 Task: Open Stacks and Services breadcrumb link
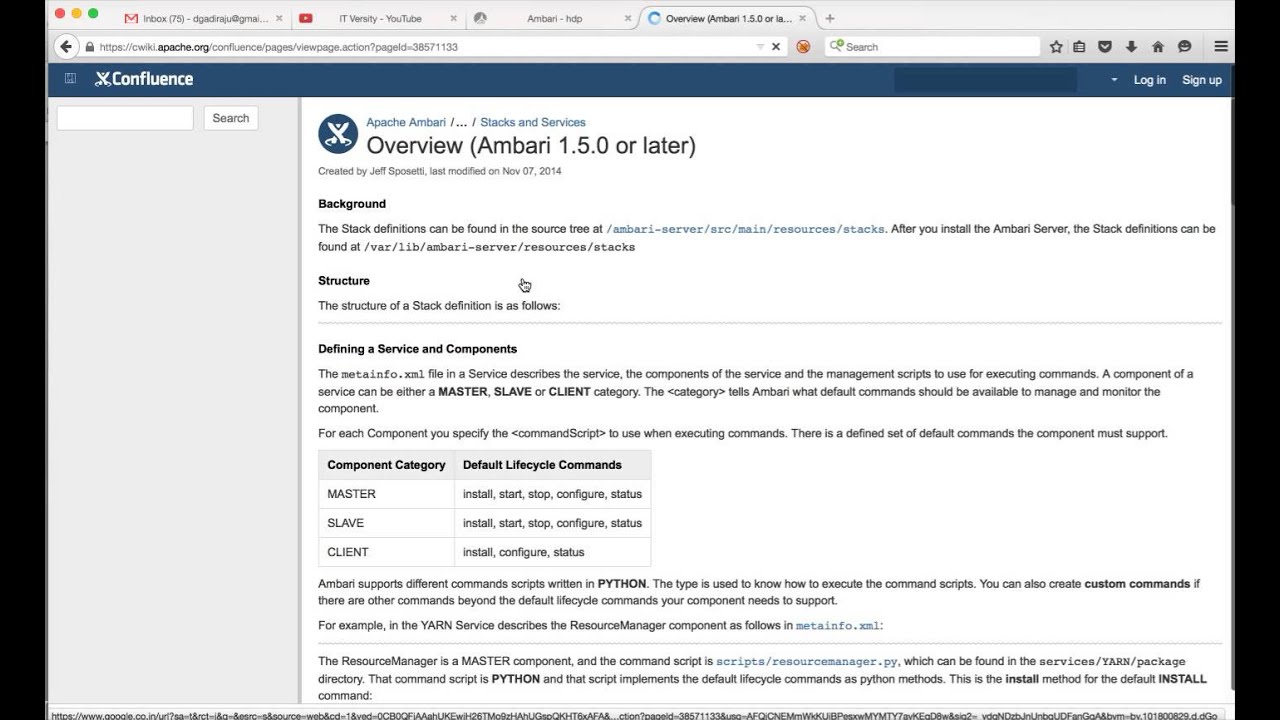533,122
